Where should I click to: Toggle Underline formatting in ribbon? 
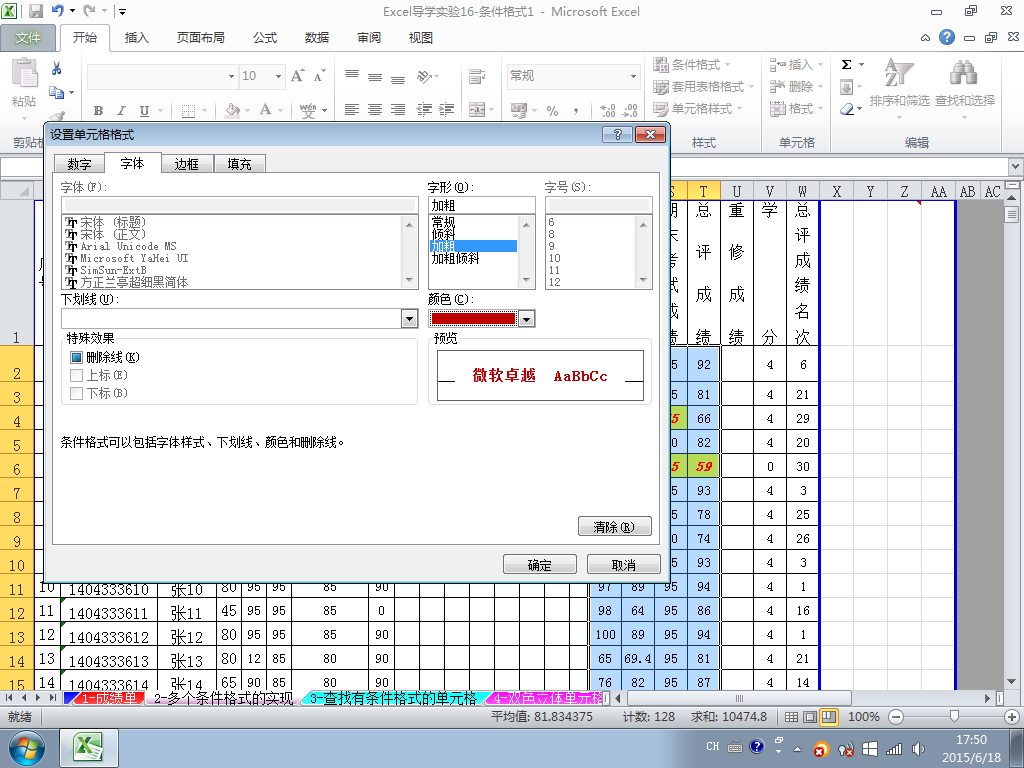(x=144, y=110)
